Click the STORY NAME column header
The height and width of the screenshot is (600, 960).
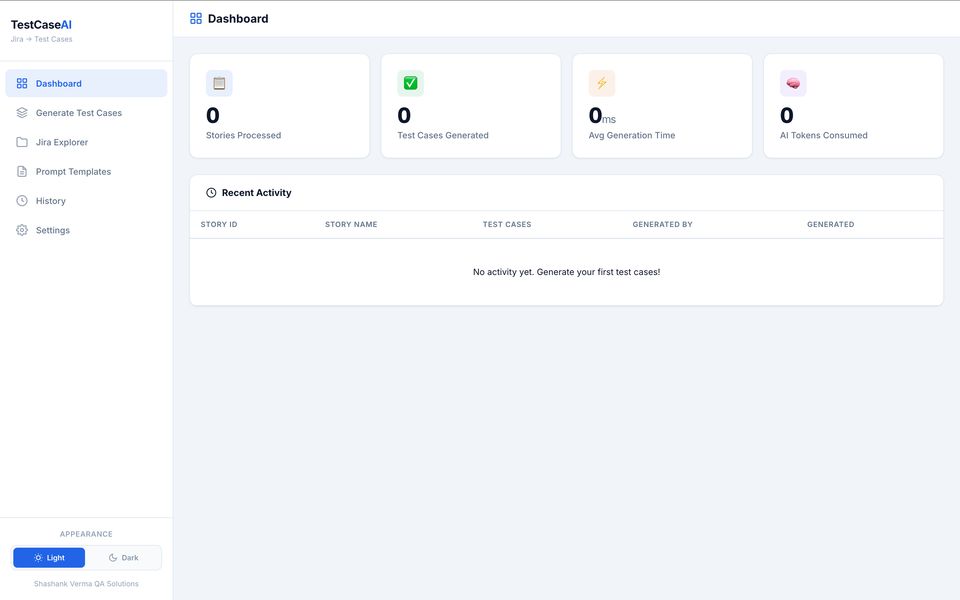click(x=351, y=225)
